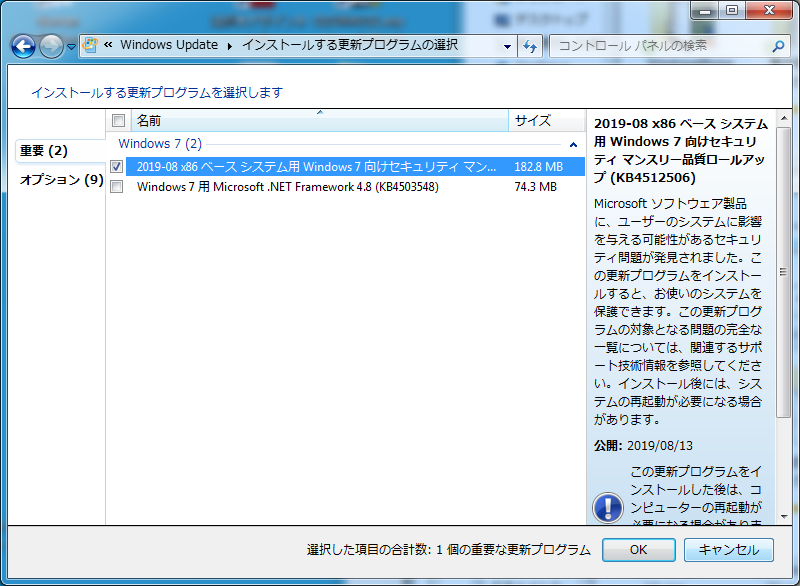Click the Windows 7 (2) group label
The height and width of the screenshot is (586, 800).
(x=160, y=144)
